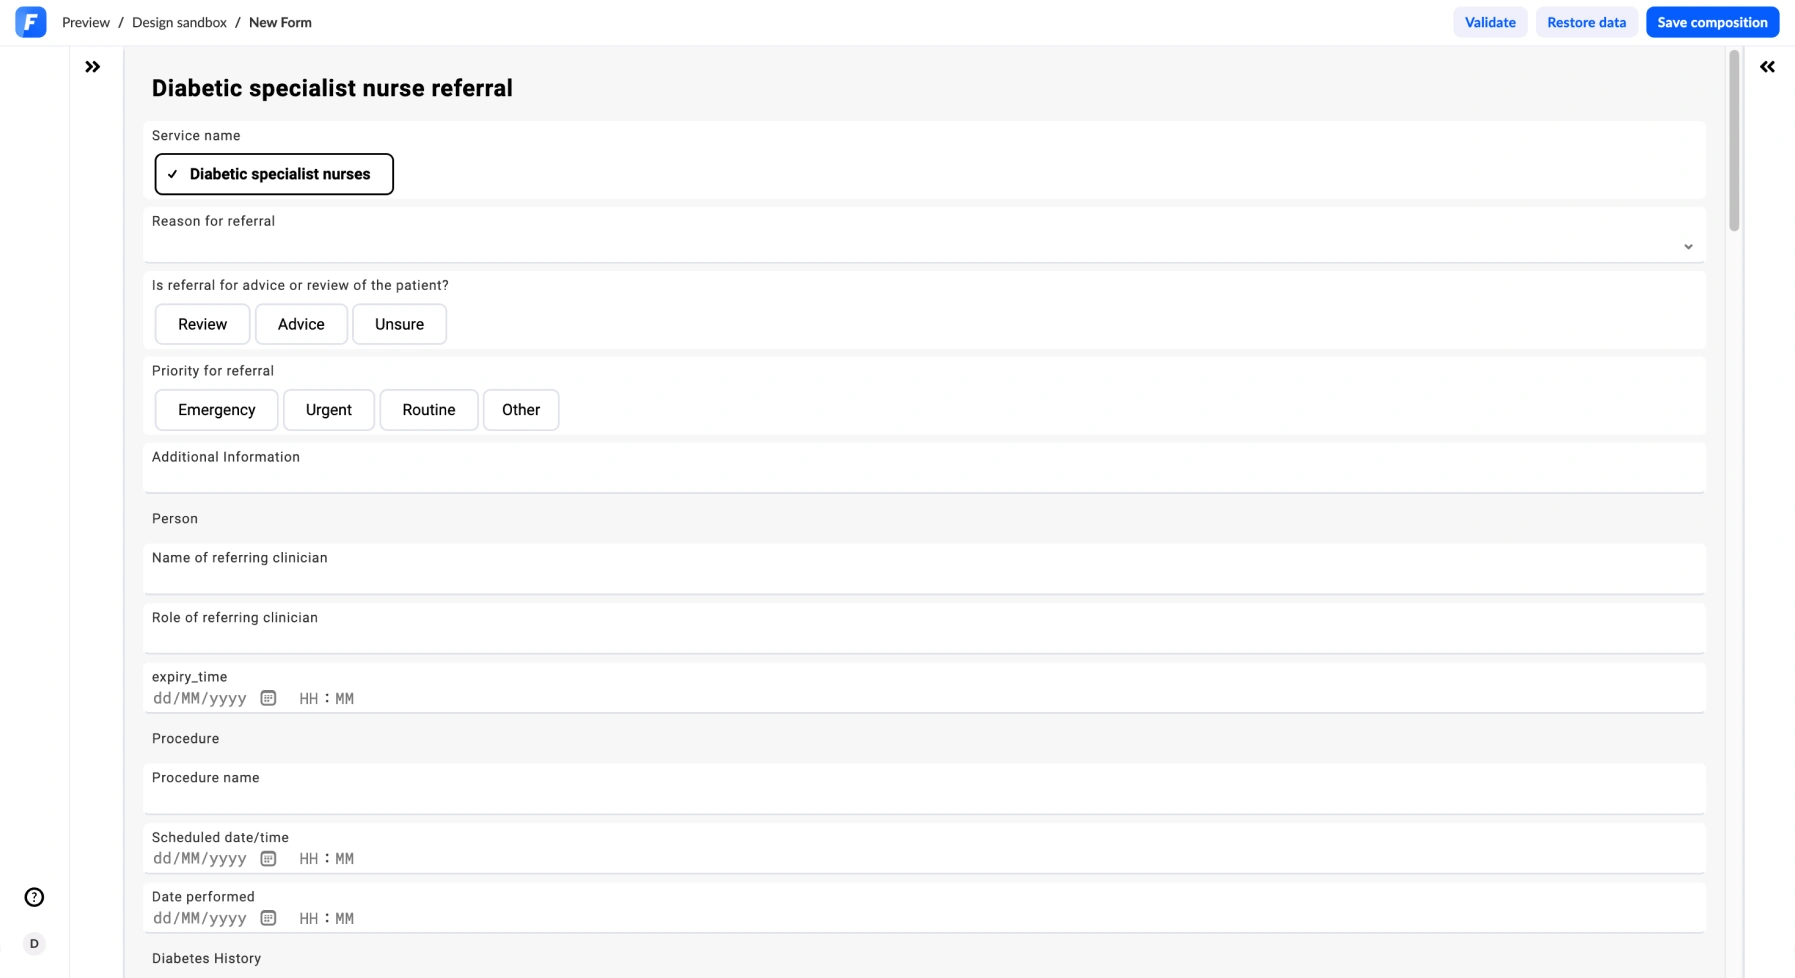Open the help question mark icon
This screenshot has width=1795, height=978.
[x=34, y=897]
